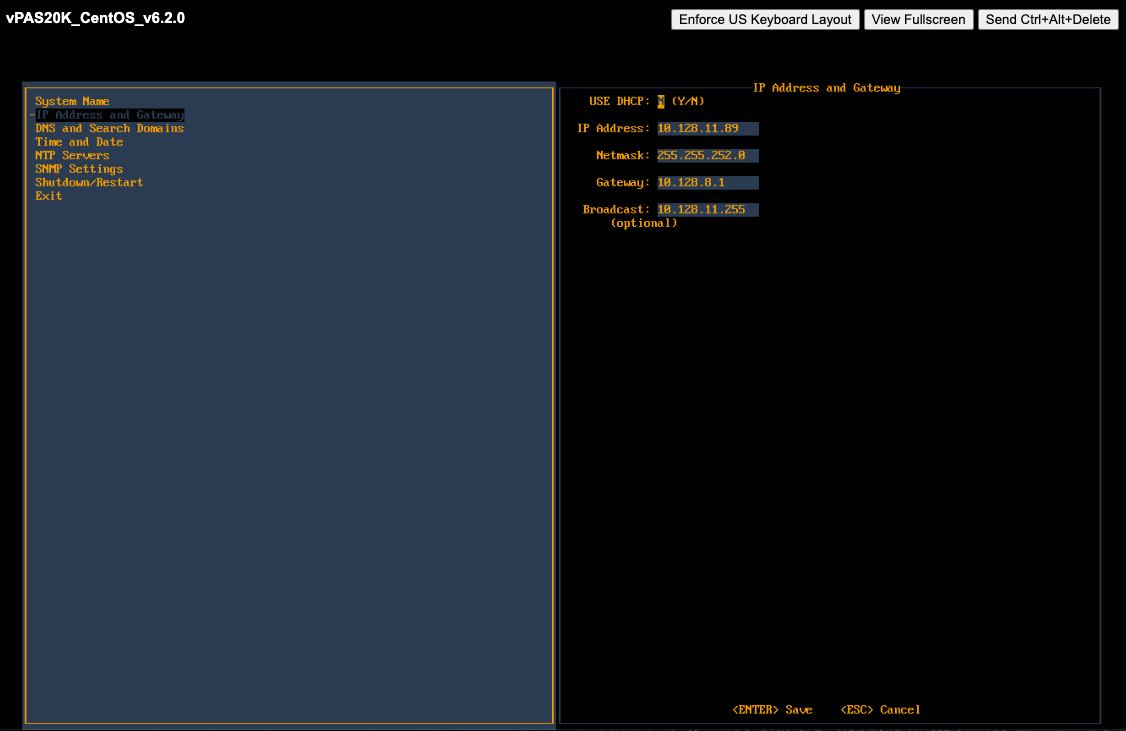Image resolution: width=1126 pixels, height=731 pixels.
Task: Click the IP Address and Gateway panel heading
Action: [827, 88]
